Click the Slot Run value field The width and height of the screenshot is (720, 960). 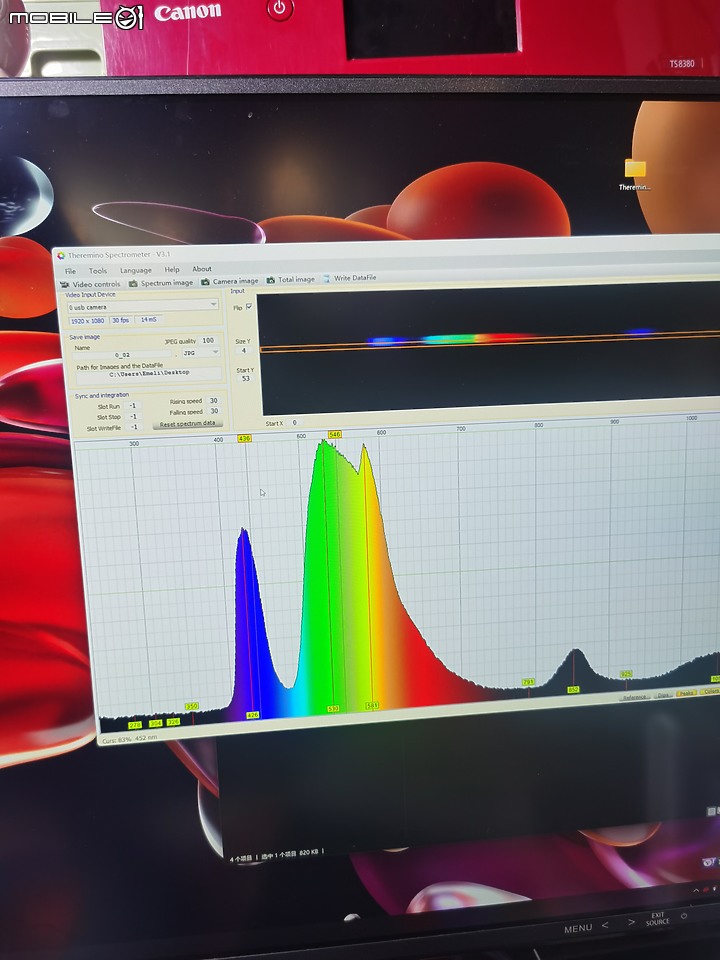133,406
